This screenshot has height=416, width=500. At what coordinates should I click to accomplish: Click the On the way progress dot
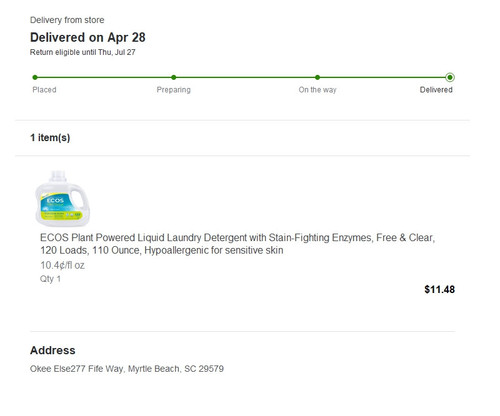[317, 77]
